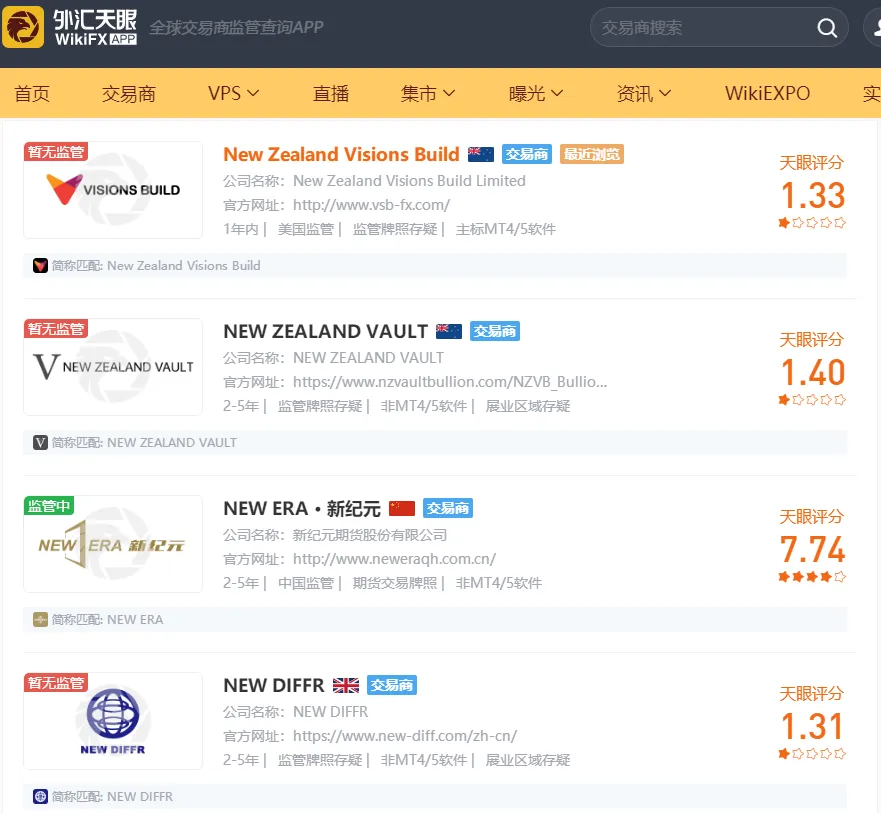Click 简称匹配: NEW ZEALAND VAULT row
The height and width of the screenshot is (813, 881).
click(435, 443)
